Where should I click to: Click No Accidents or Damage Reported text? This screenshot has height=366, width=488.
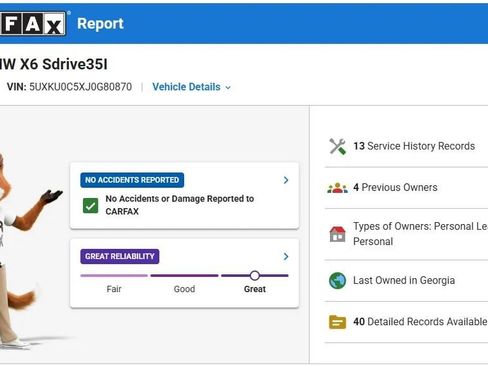click(x=180, y=205)
